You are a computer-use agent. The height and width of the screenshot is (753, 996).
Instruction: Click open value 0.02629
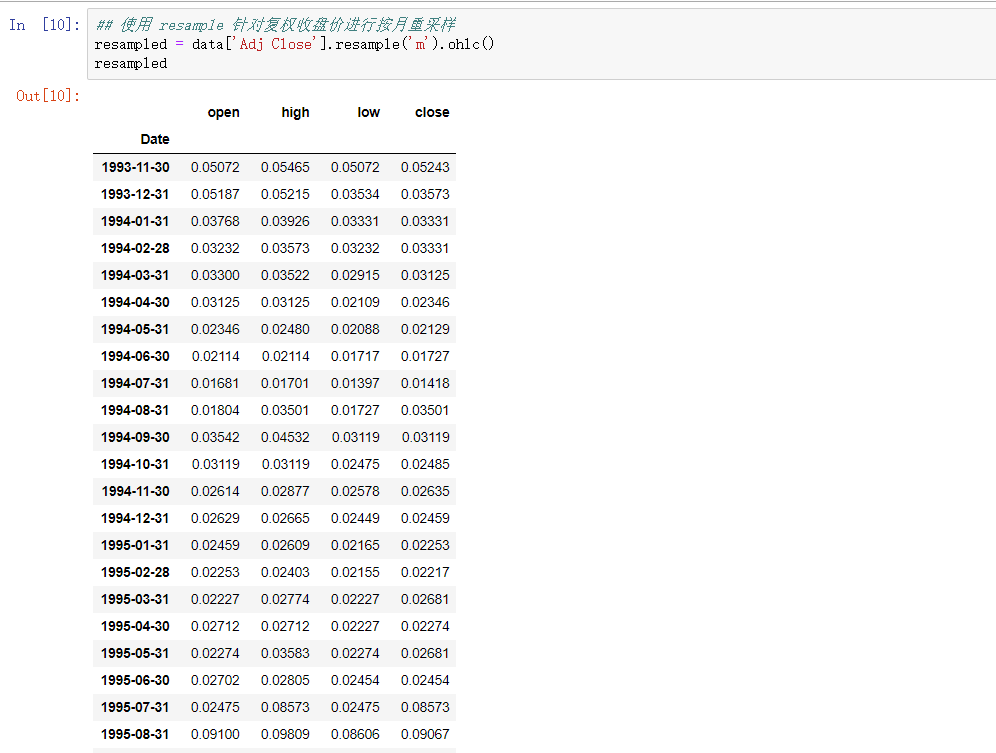(215, 519)
